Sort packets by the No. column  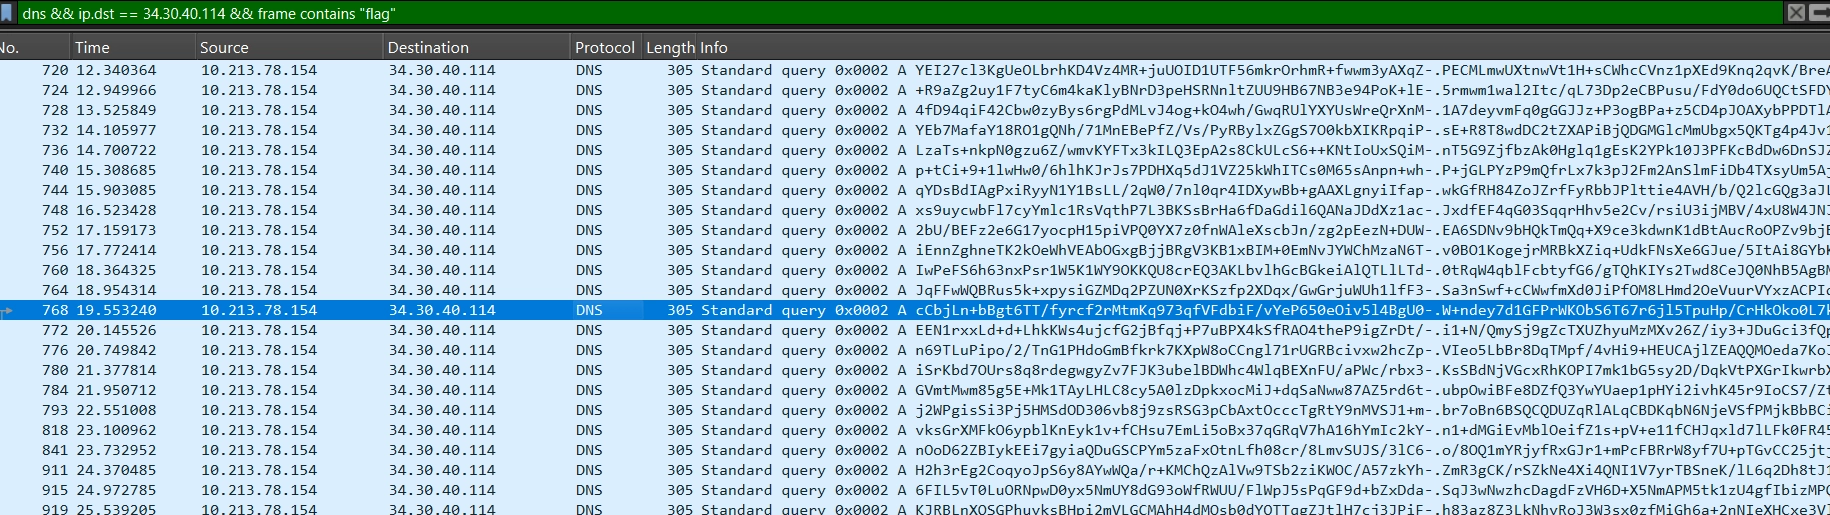(34, 47)
